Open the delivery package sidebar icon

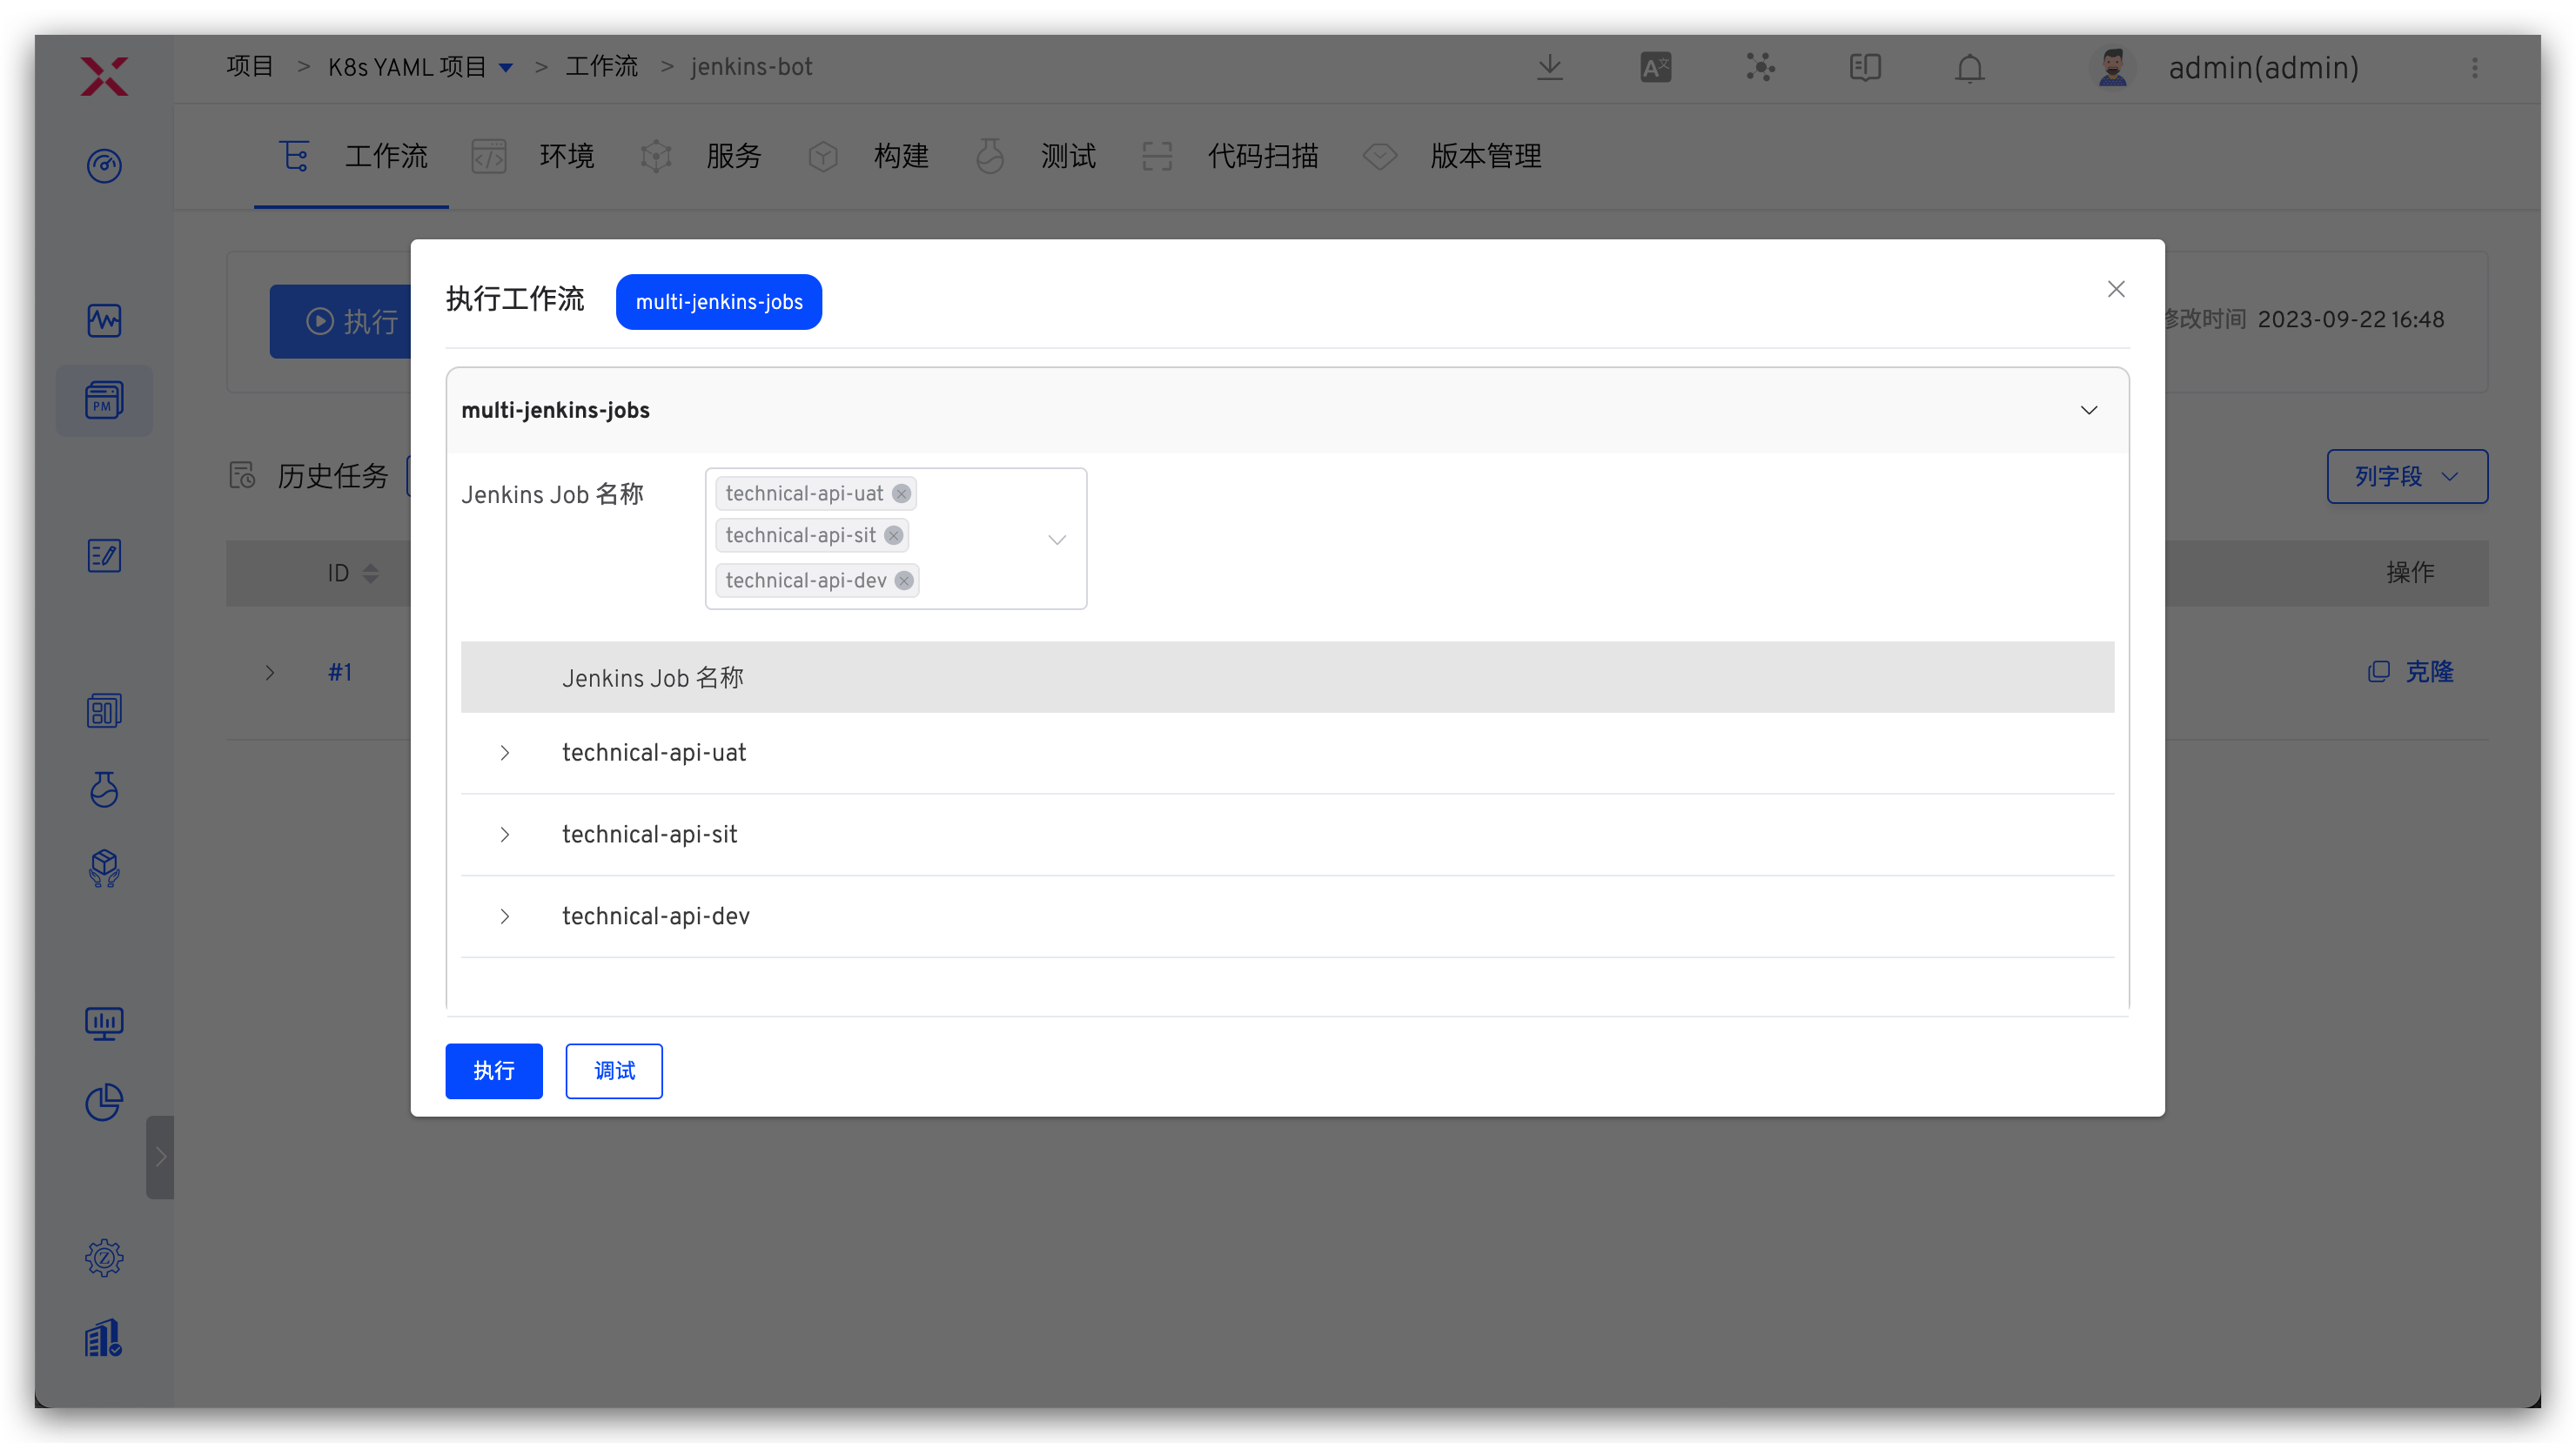click(x=104, y=868)
